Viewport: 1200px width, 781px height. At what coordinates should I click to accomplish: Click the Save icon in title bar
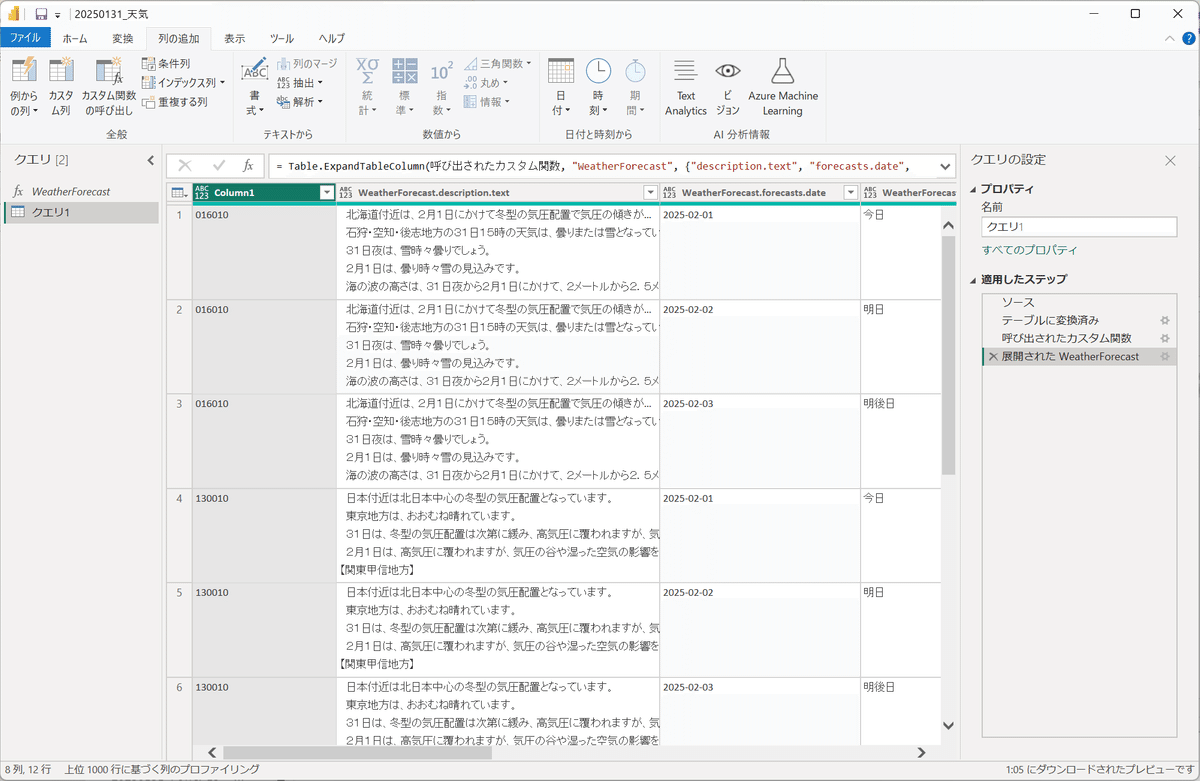tap(41, 14)
